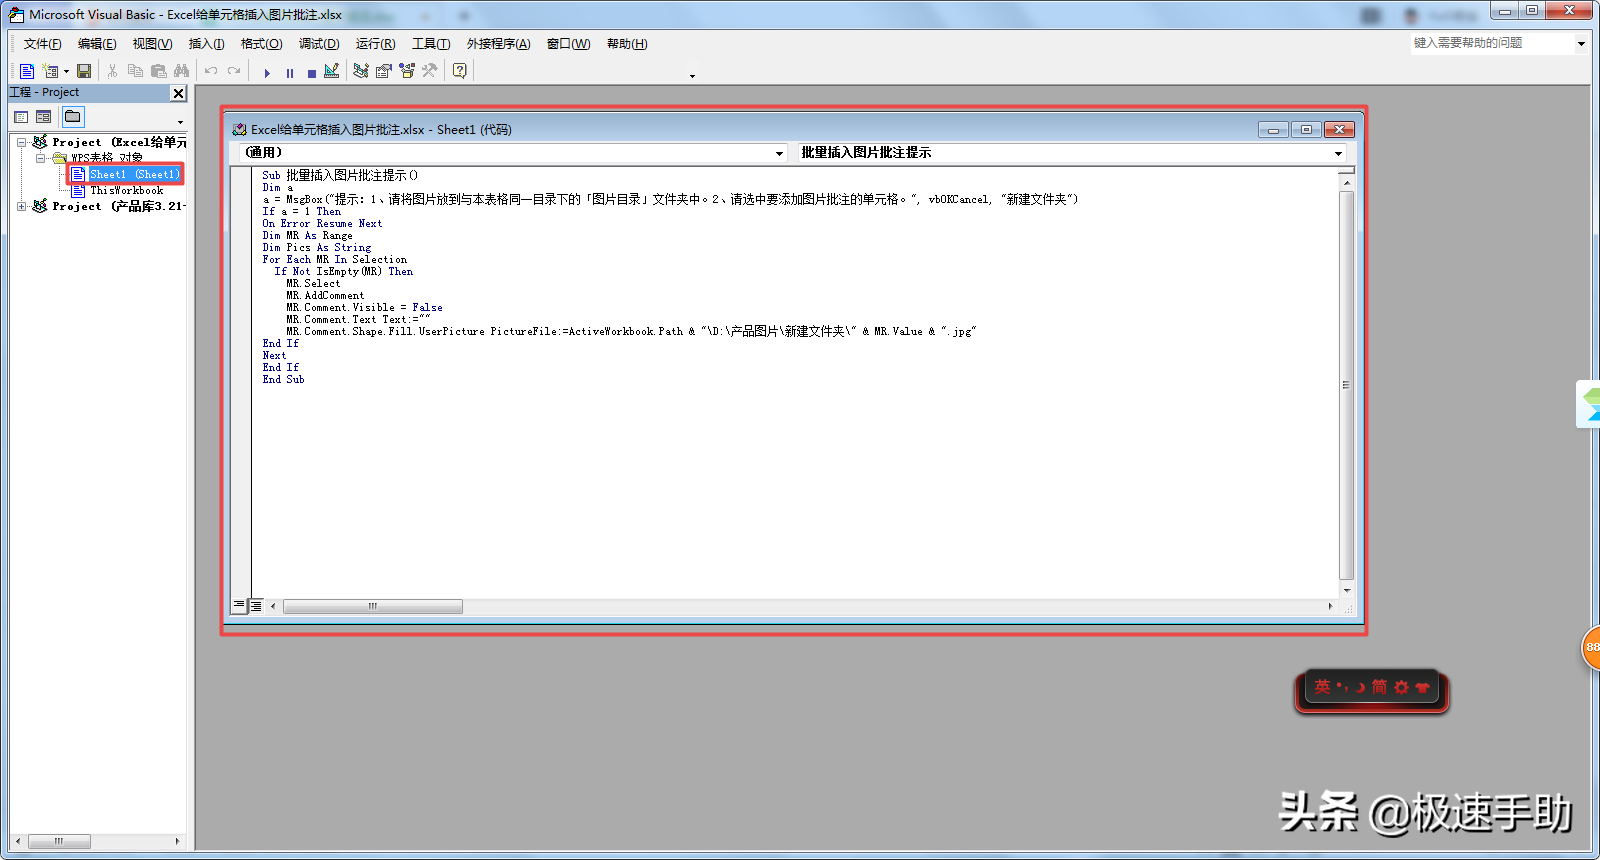Open the 编辑(E) menu

(x=97, y=44)
